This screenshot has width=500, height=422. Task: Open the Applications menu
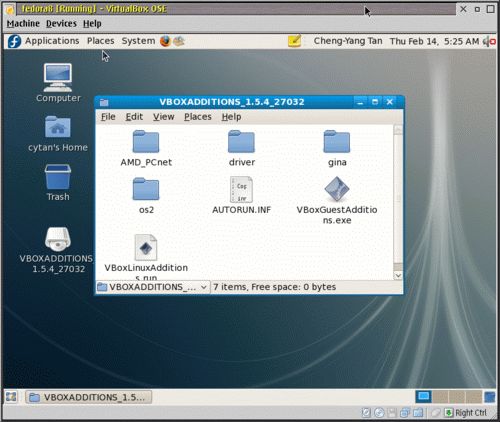pyautogui.click(x=52, y=41)
